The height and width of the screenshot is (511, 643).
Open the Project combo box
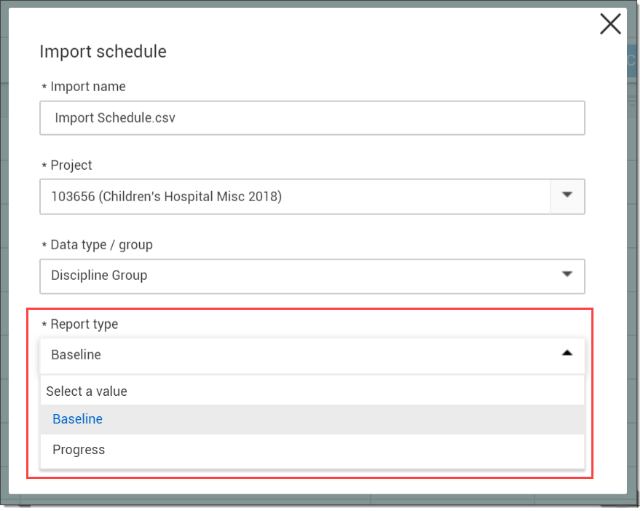(x=295, y=197)
